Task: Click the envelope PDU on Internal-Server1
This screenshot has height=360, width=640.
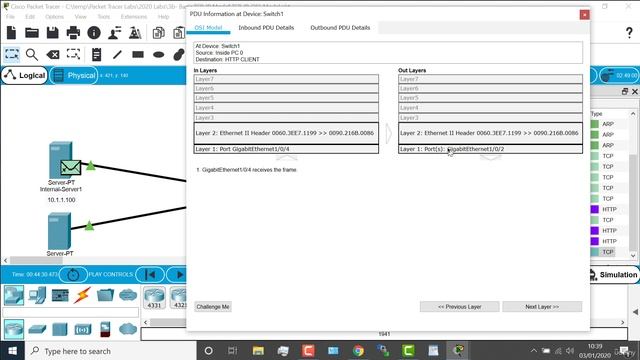Action: tap(71, 167)
